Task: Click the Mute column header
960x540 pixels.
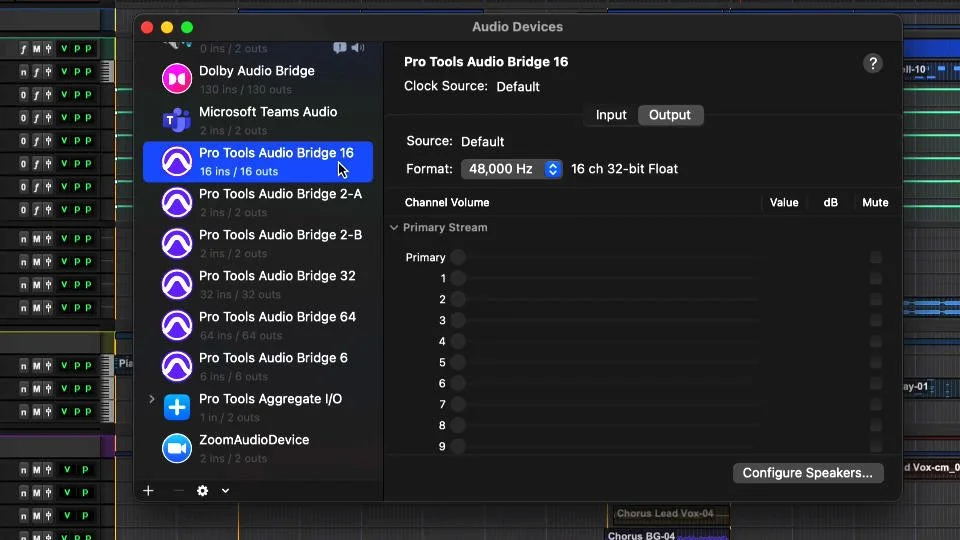Action: [876, 203]
